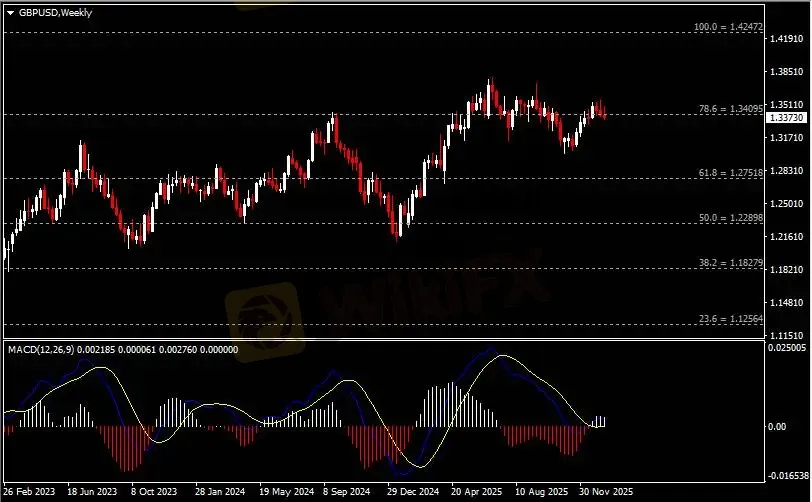
Task: Click the 1.41910 price axis value
Action: click(787, 39)
